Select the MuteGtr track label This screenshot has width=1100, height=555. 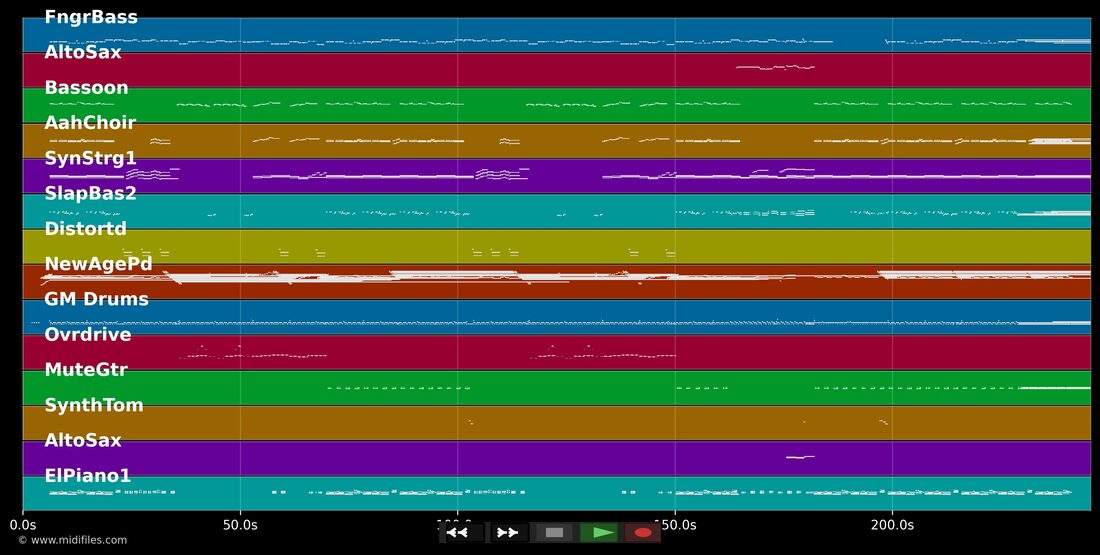tap(86, 370)
